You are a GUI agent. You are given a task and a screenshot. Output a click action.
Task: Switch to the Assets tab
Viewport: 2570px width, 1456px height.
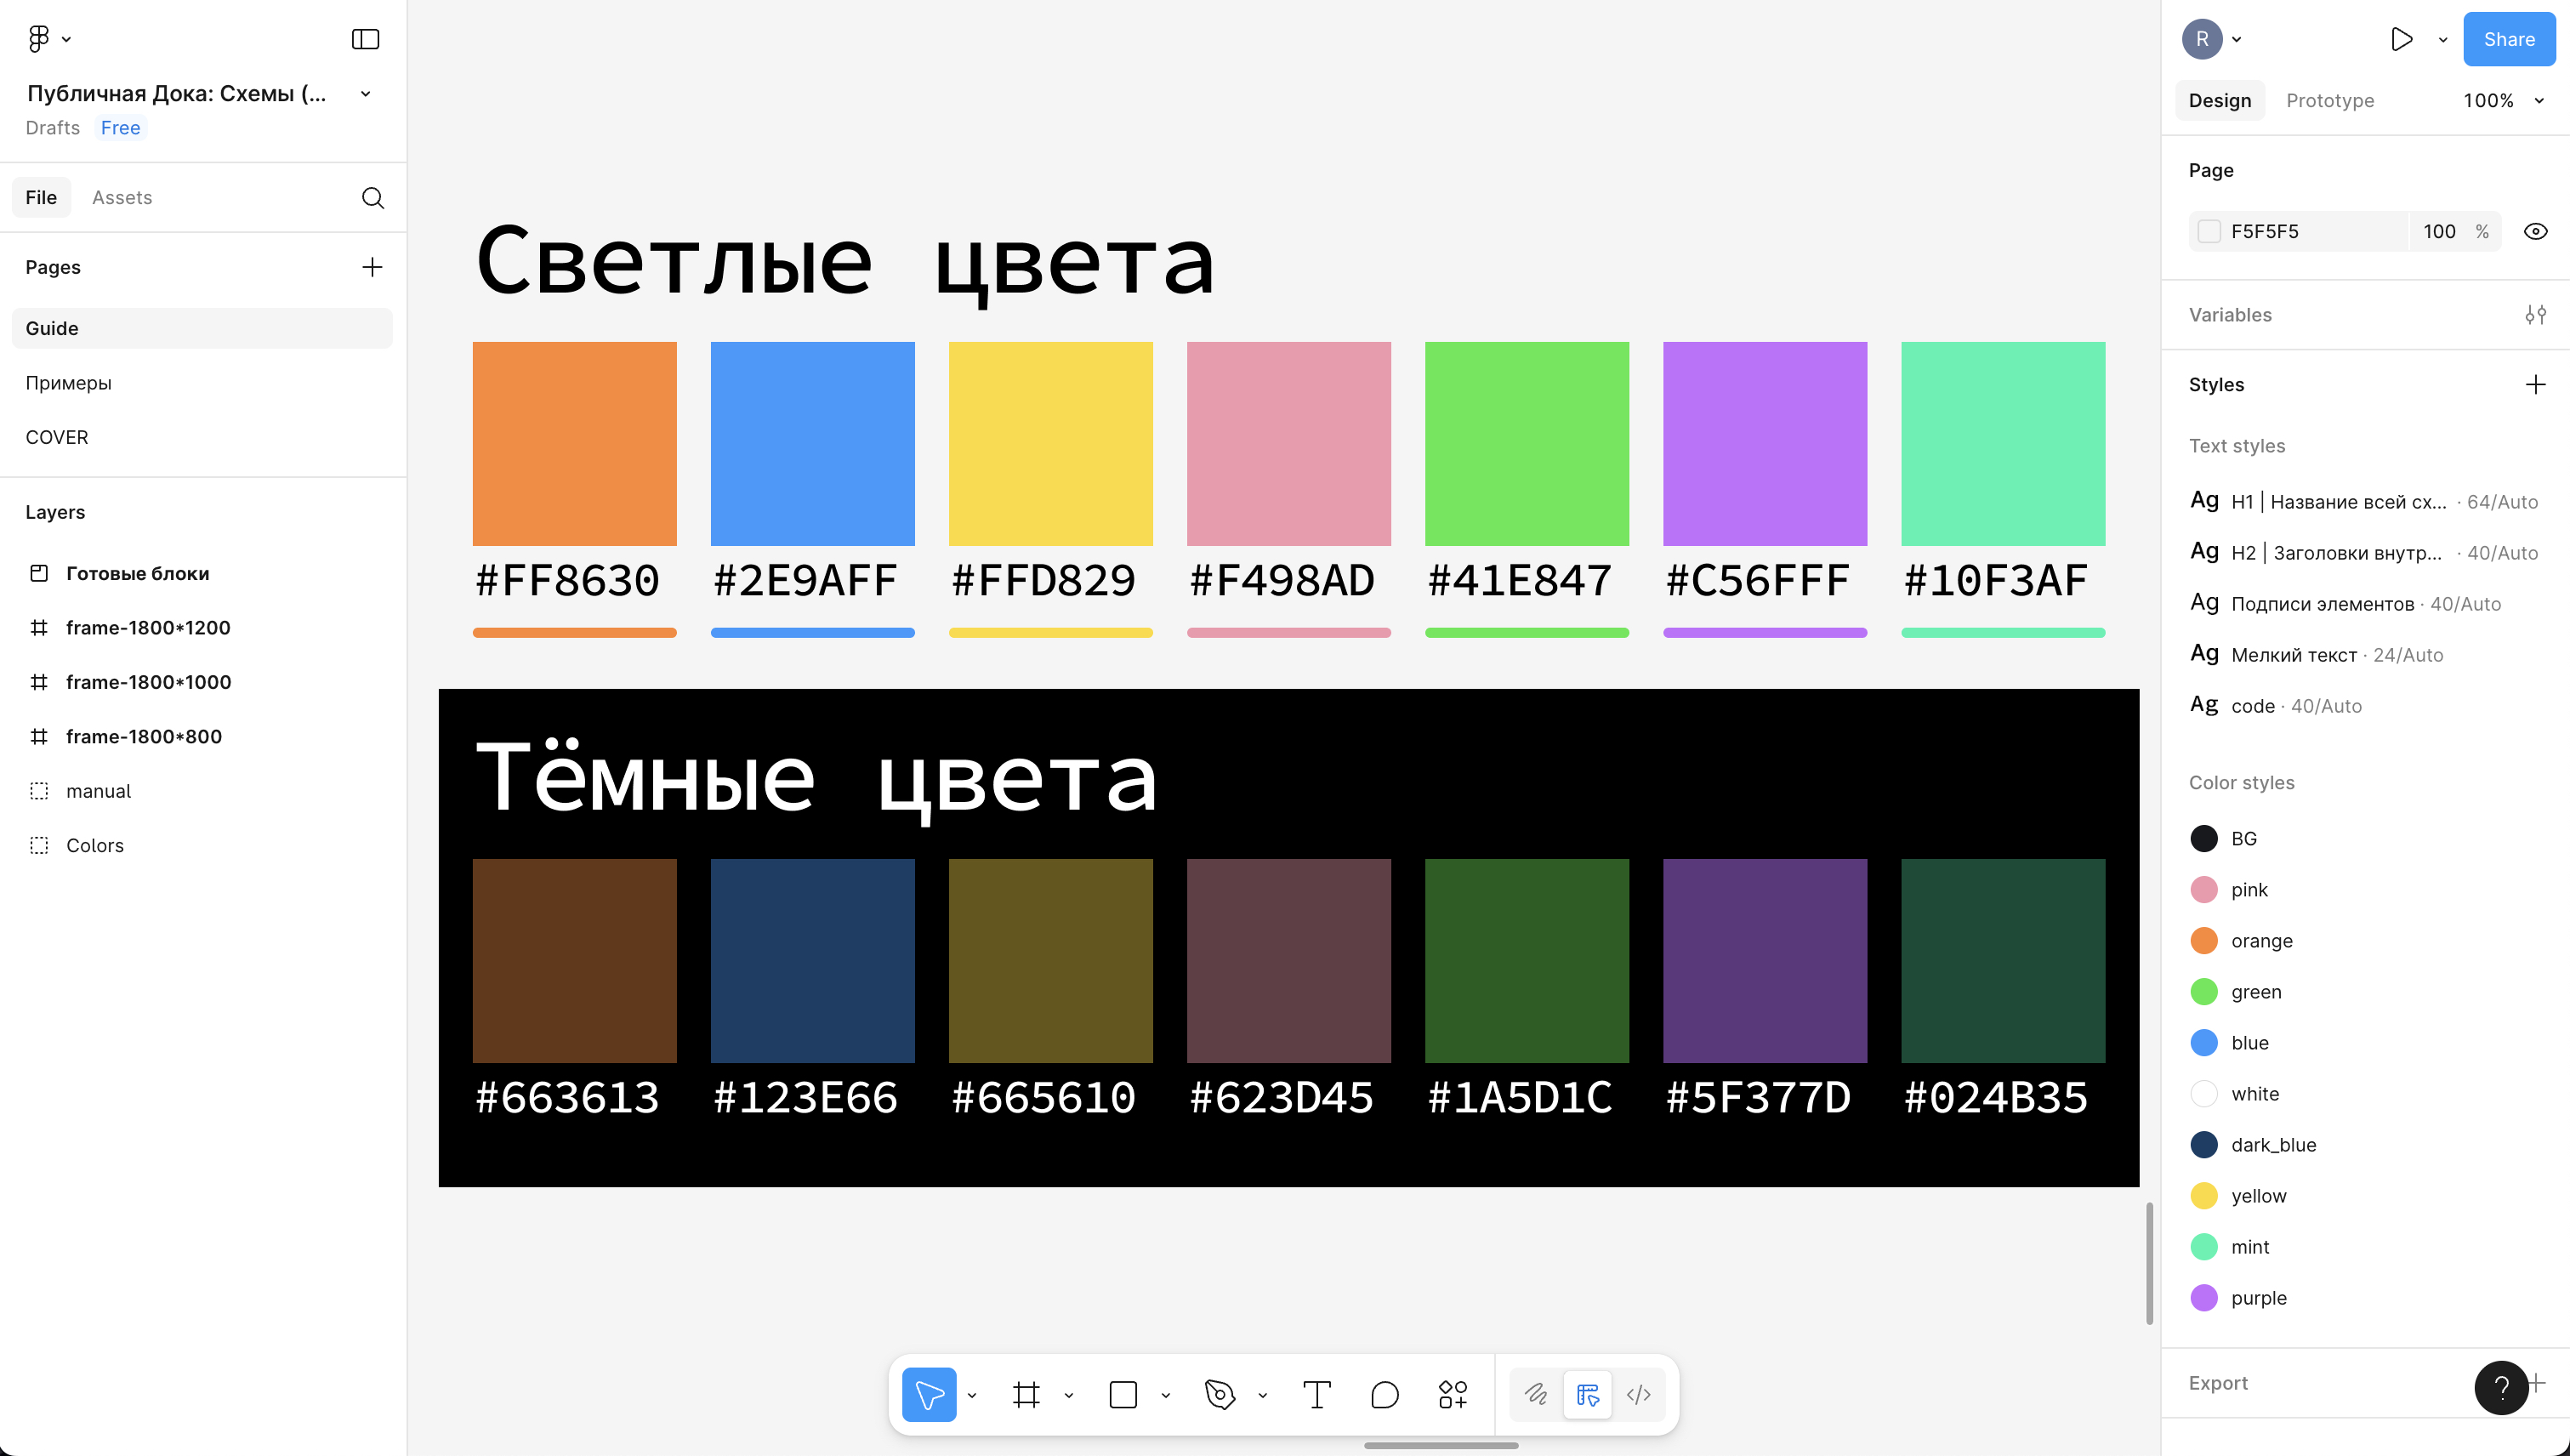coord(122,198)
